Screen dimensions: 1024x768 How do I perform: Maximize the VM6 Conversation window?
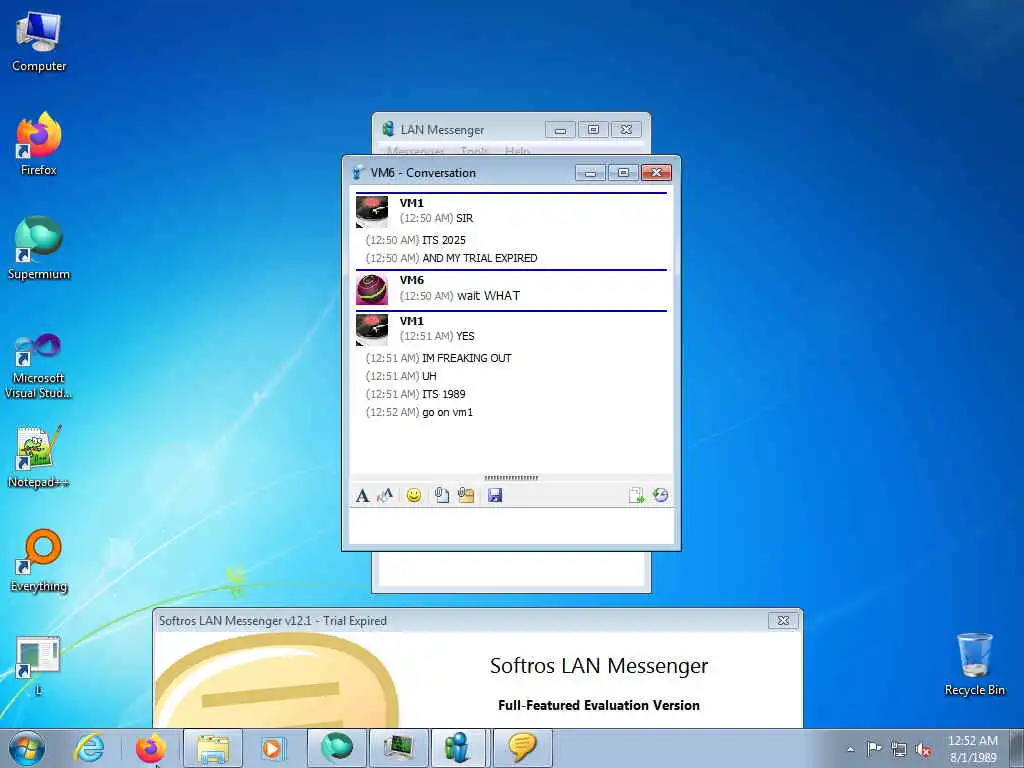[623, 172]
